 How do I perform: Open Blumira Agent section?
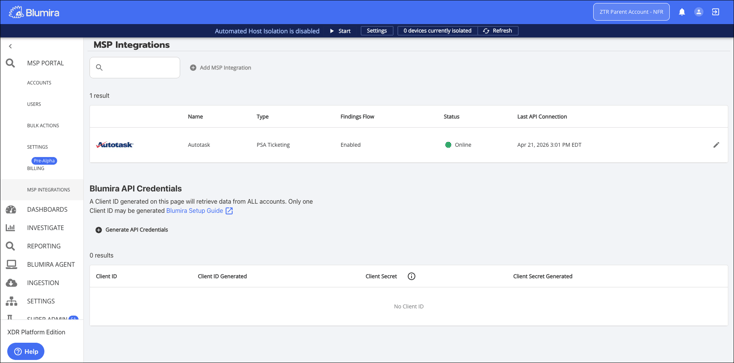click(51, 264)
